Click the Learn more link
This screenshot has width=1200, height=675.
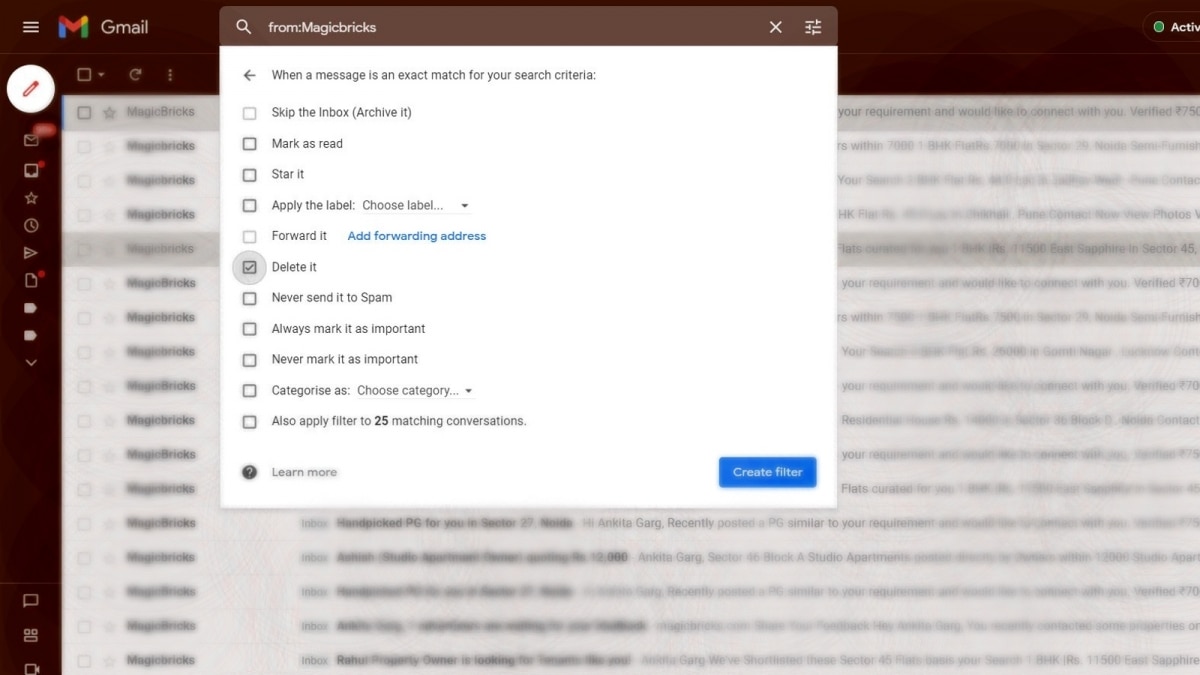304,472
